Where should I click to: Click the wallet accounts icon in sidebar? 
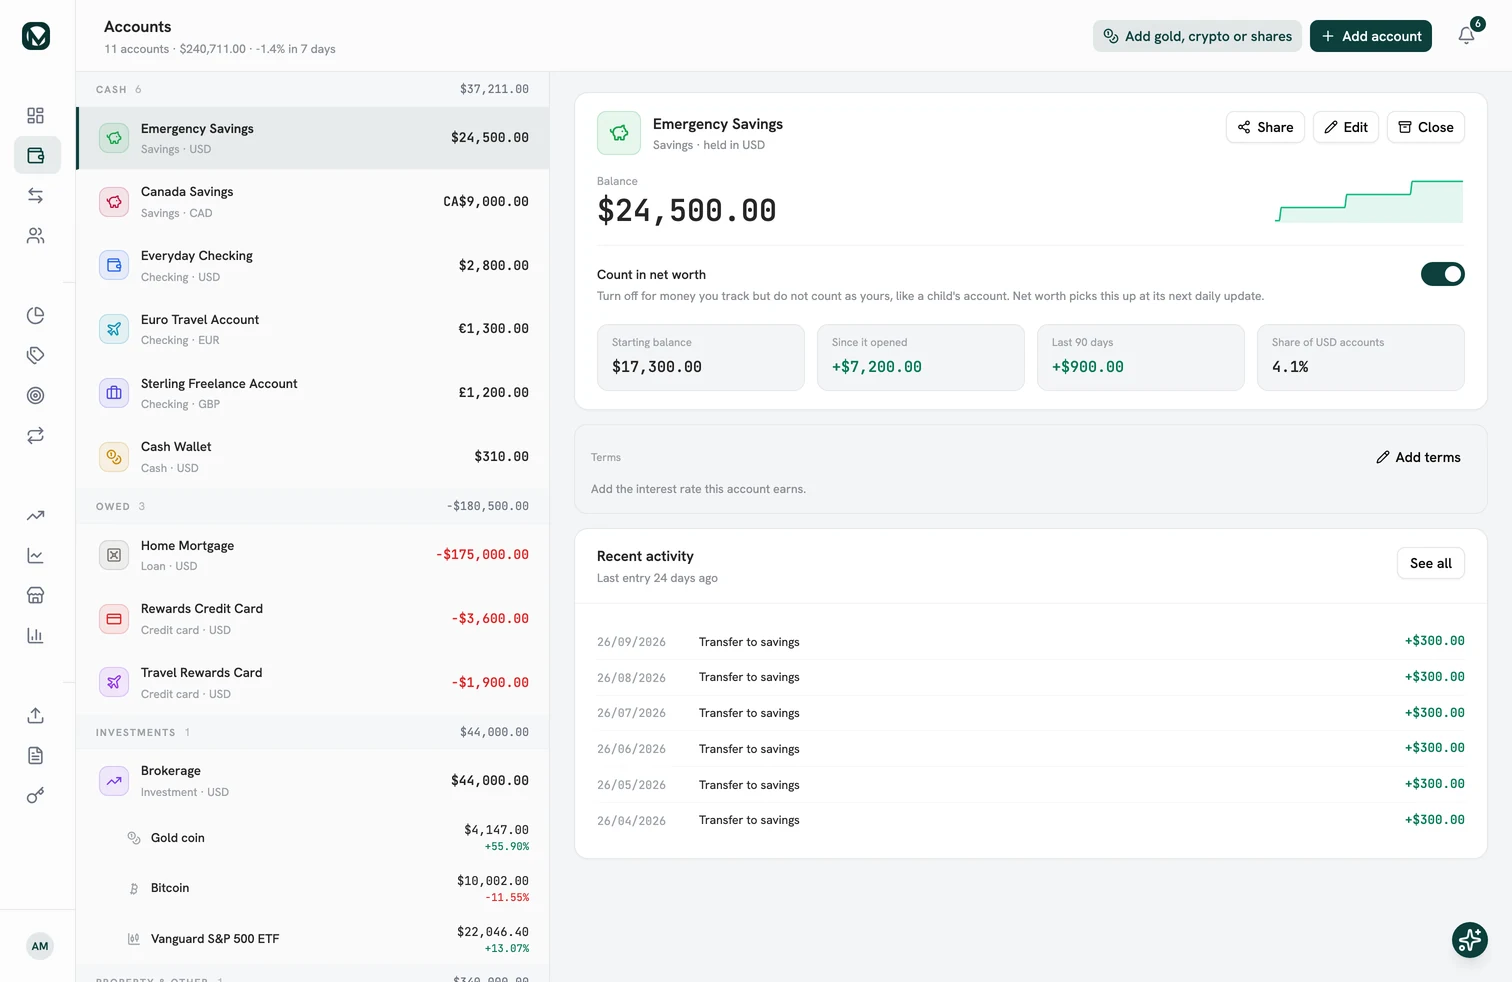pos(36,156)
